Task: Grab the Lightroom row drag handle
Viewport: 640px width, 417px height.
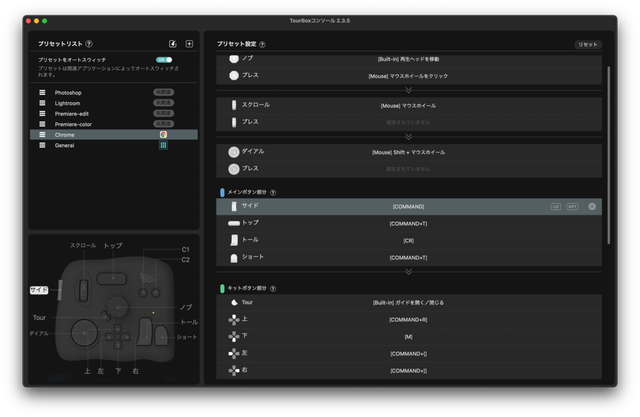Action: pos(42,103)
